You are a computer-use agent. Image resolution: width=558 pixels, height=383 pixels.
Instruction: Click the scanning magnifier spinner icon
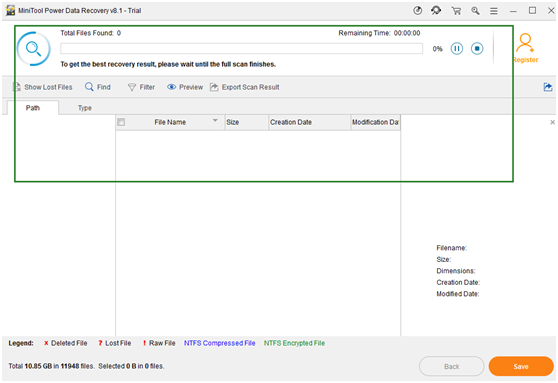click(34, 48)
